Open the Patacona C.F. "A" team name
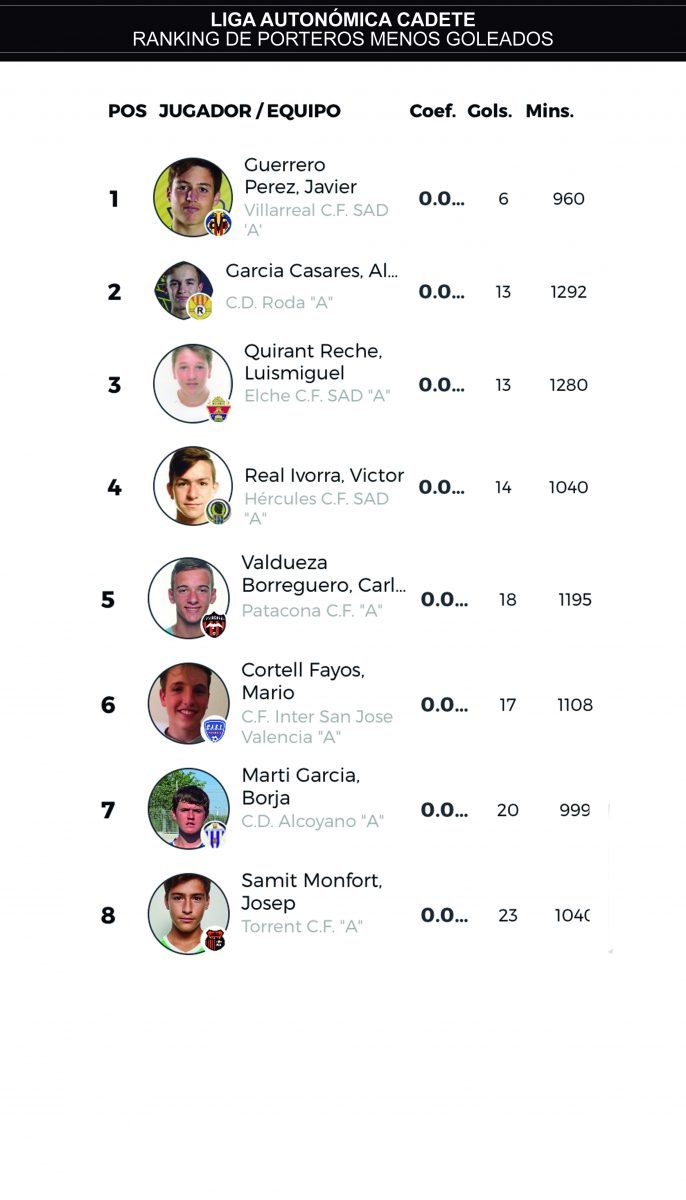This screenshot has width=686, height=1200. coord(312,610)
